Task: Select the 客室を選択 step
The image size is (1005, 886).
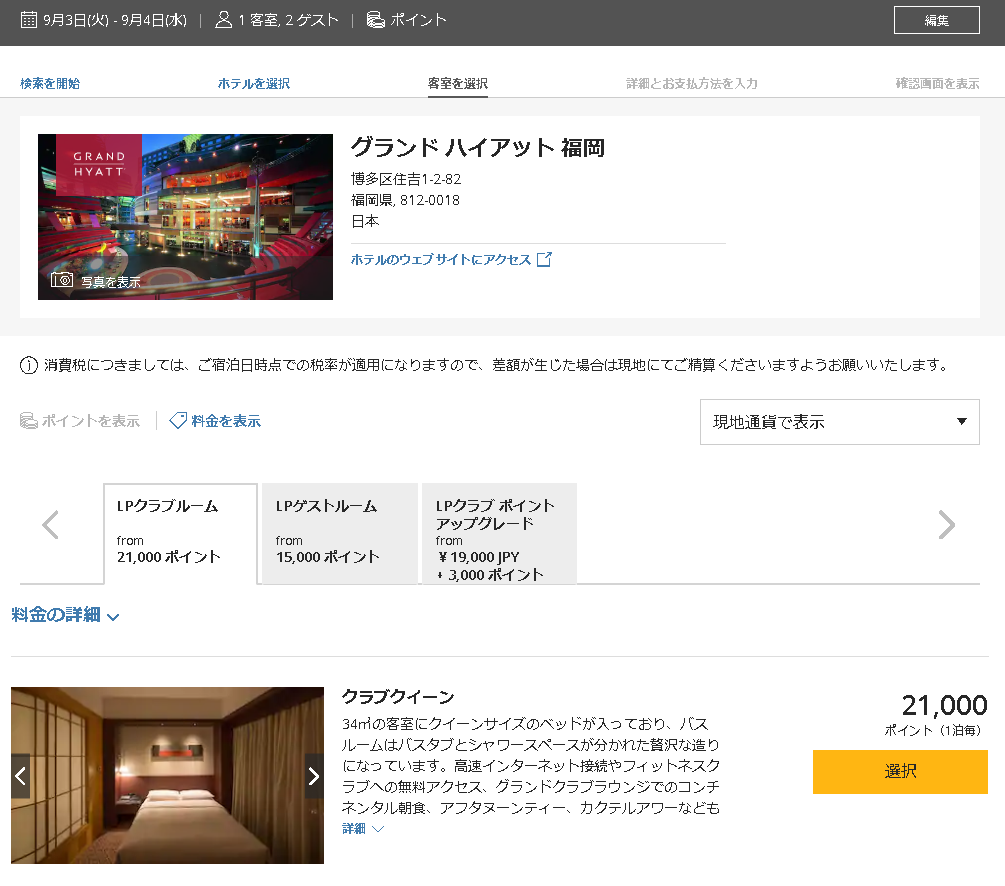Action: (x=458, y=83)
